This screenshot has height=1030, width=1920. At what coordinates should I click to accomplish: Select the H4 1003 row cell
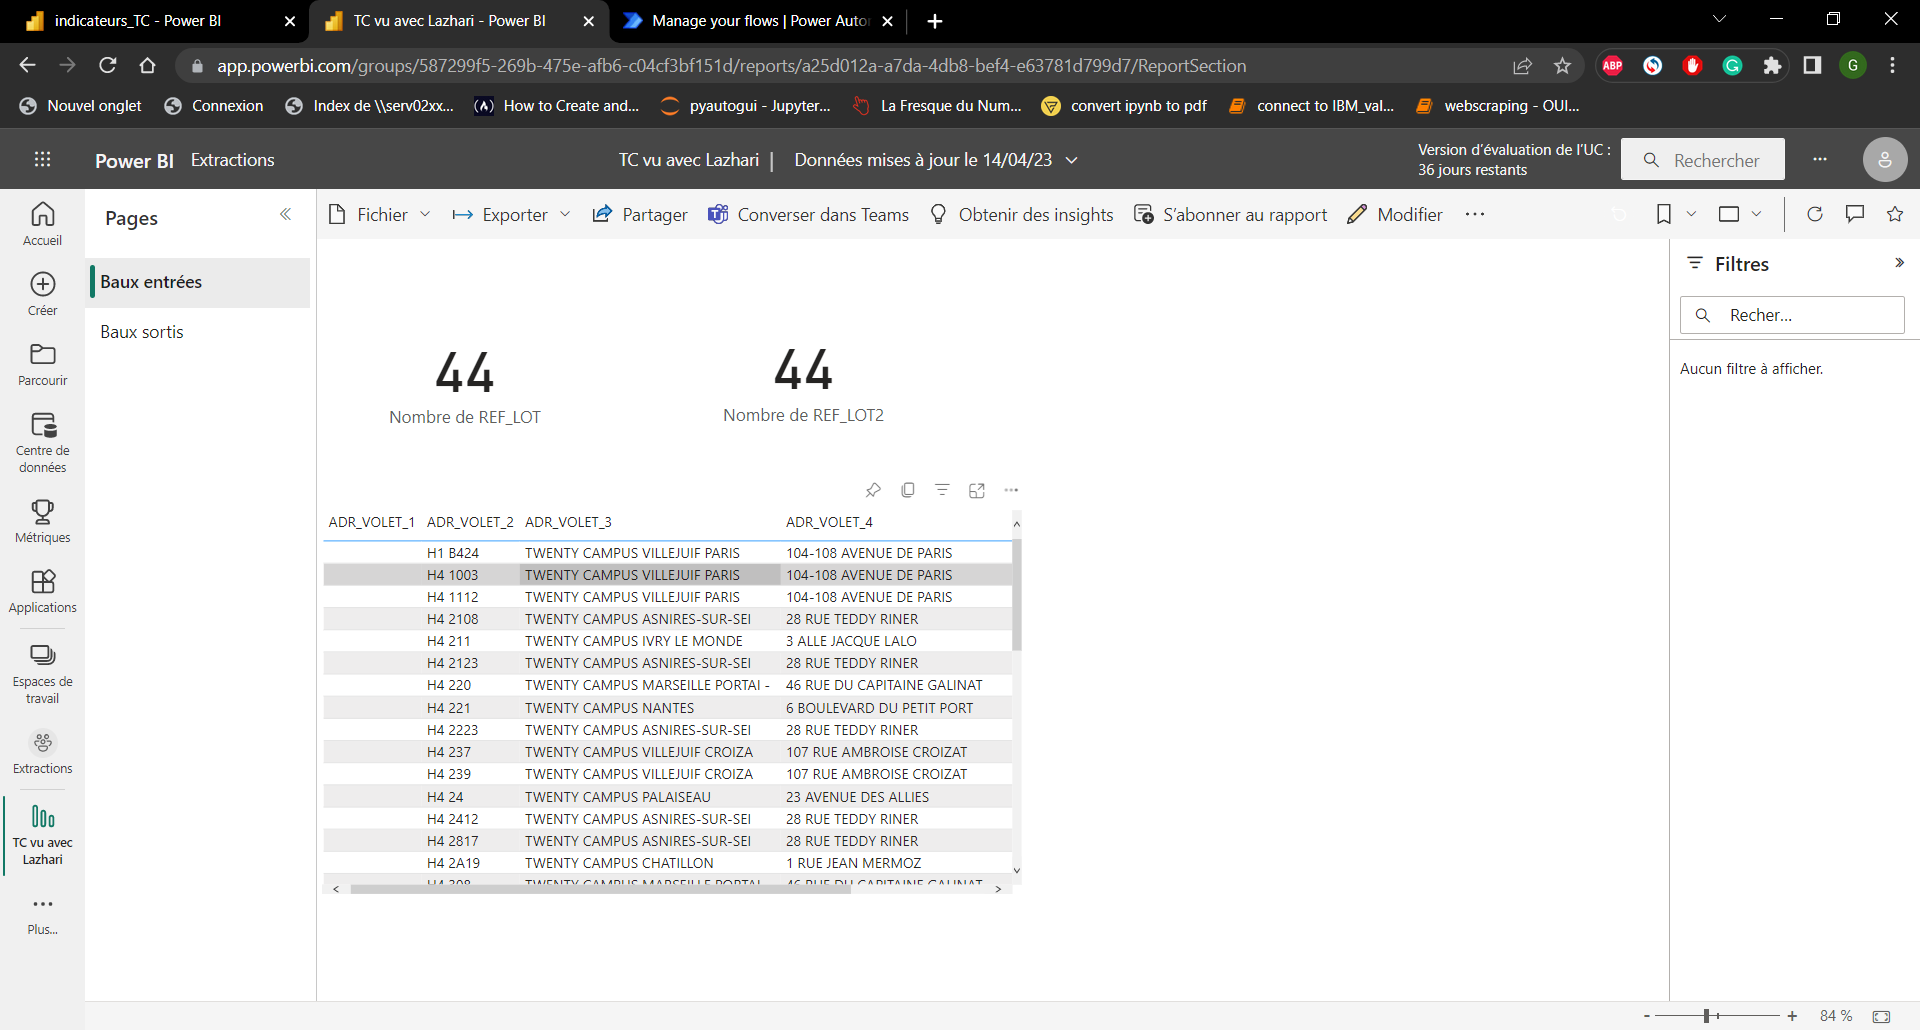tap(452, 575)
